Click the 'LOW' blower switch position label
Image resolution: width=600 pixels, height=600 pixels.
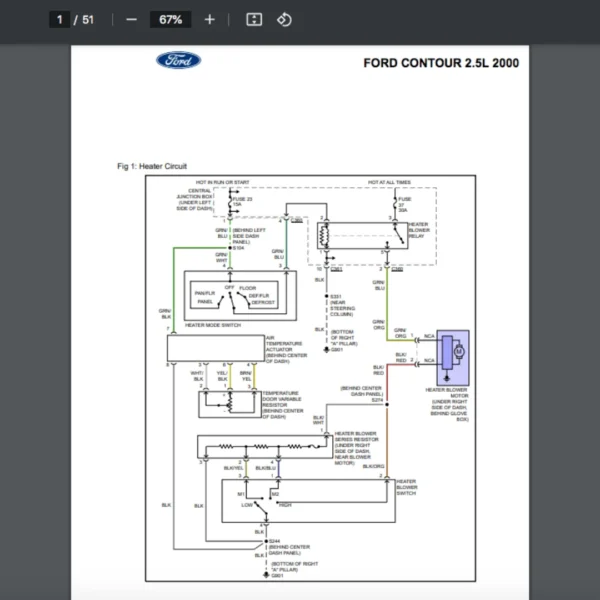coord(247,505)
